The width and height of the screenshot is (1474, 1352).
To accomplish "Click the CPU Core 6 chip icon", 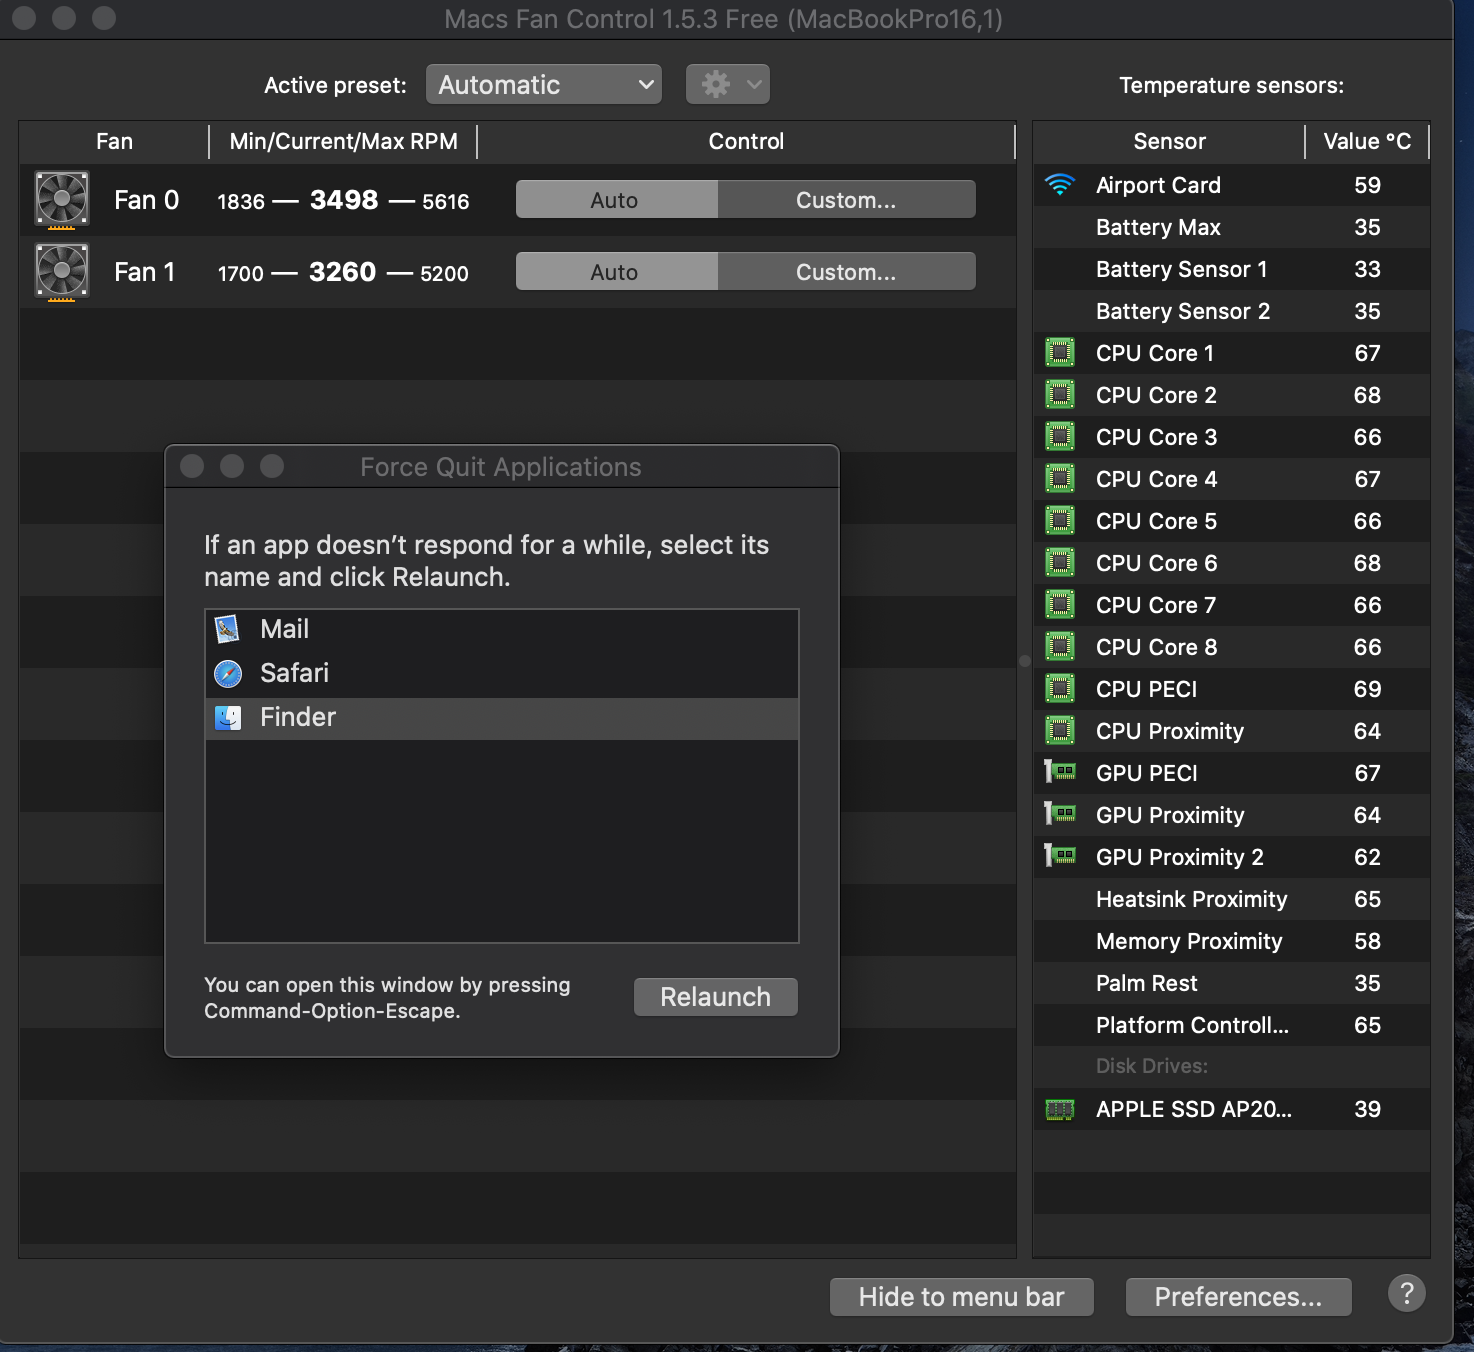I will point(1060,563).
